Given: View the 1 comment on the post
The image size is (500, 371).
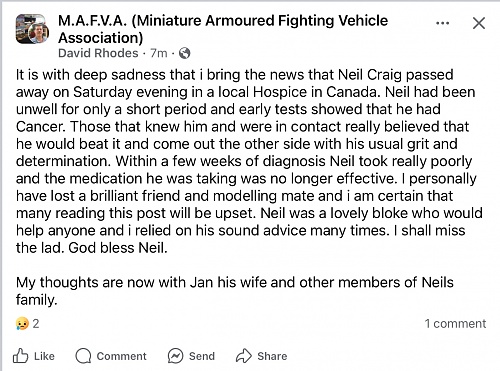Looking at the screenshot, I should [455, 323].
